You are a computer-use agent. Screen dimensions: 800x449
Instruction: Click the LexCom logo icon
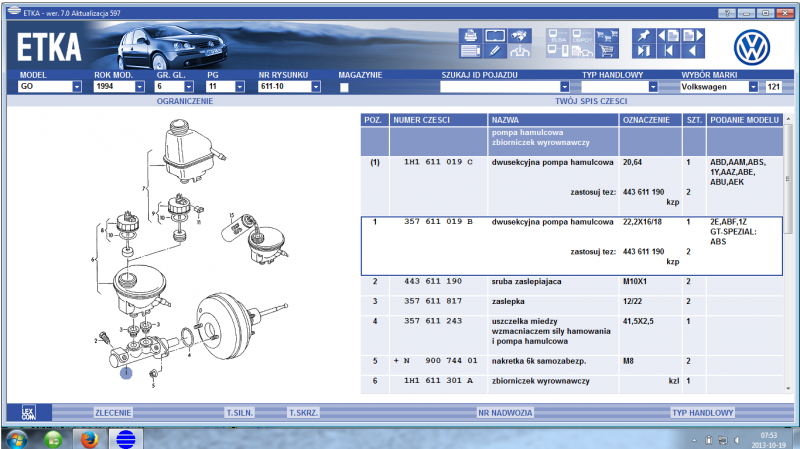[29, 412]
